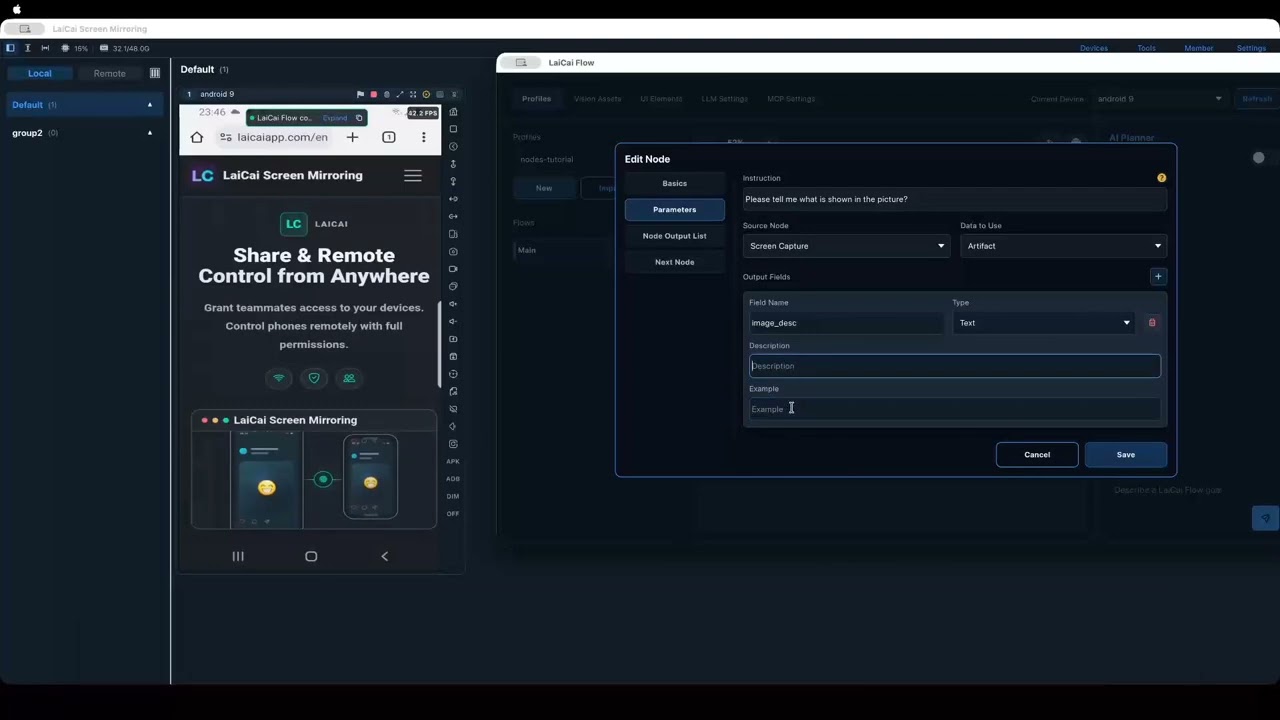Open the Type dropdown showing Text
Screen dimensions: 1280x720
(x=1043, y=323)
